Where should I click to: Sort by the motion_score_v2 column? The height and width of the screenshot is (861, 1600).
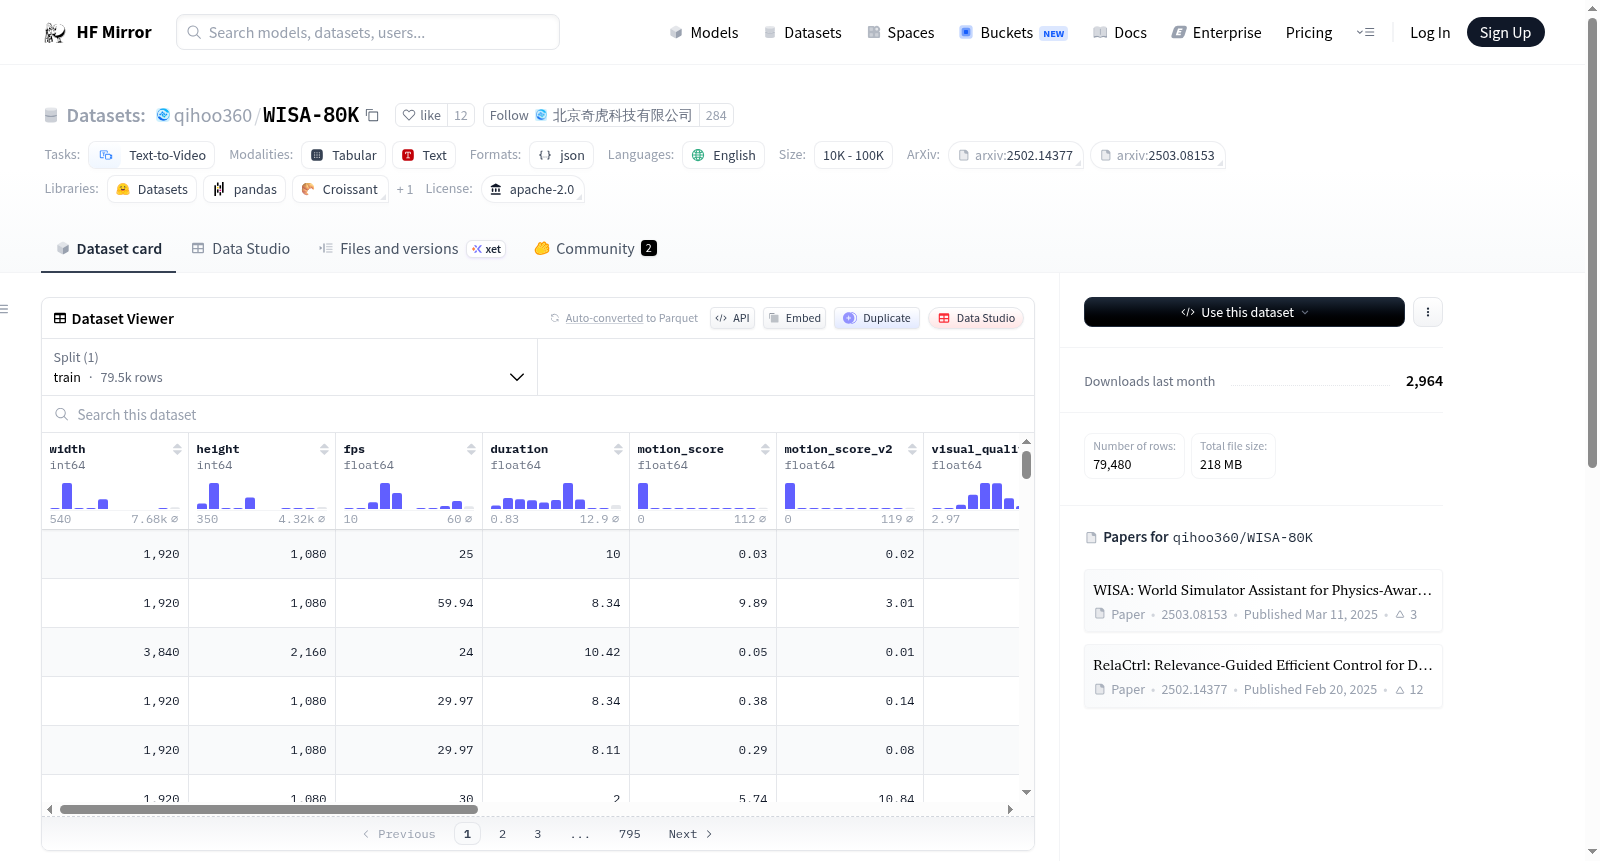click(912, 450)
